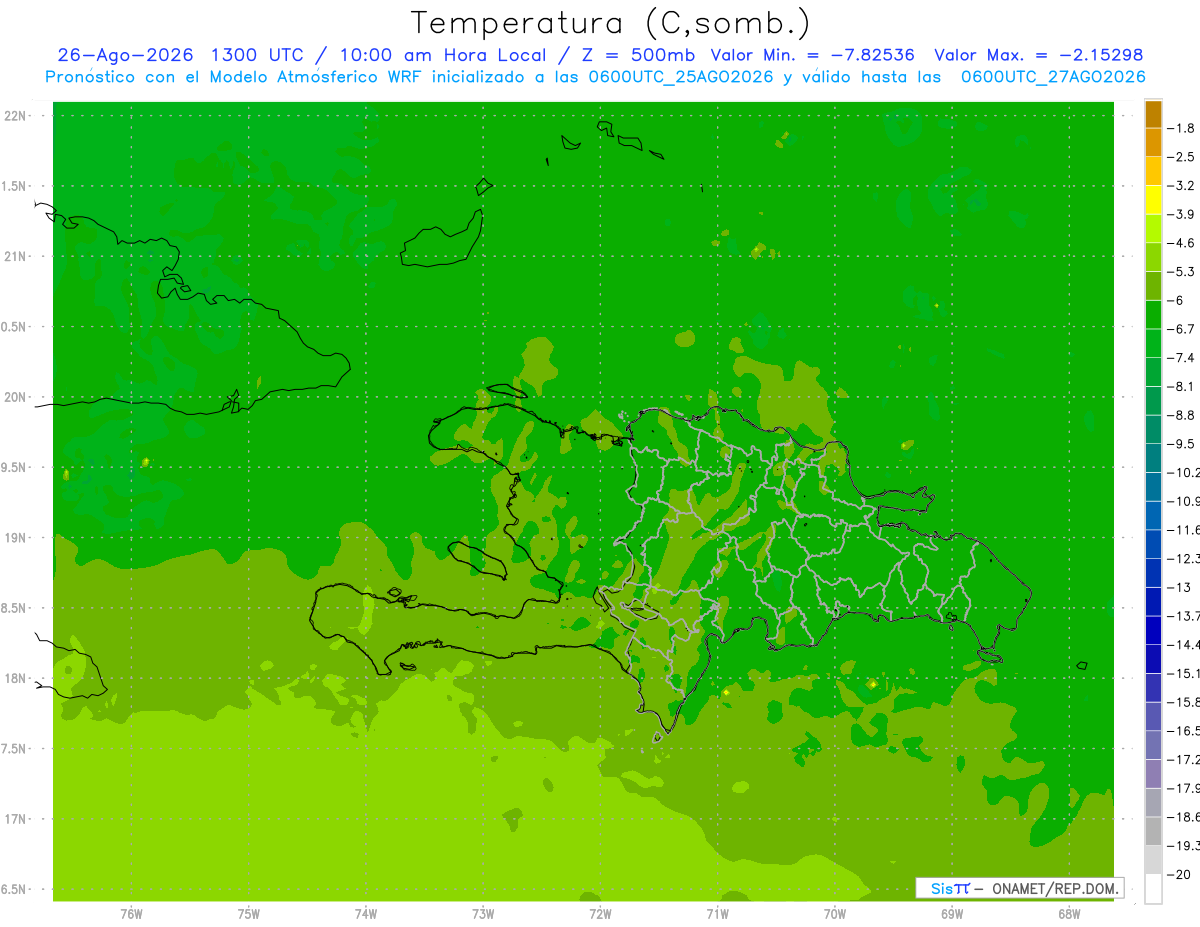
Task: Click the '18N' latitude label
Action: 15,678
